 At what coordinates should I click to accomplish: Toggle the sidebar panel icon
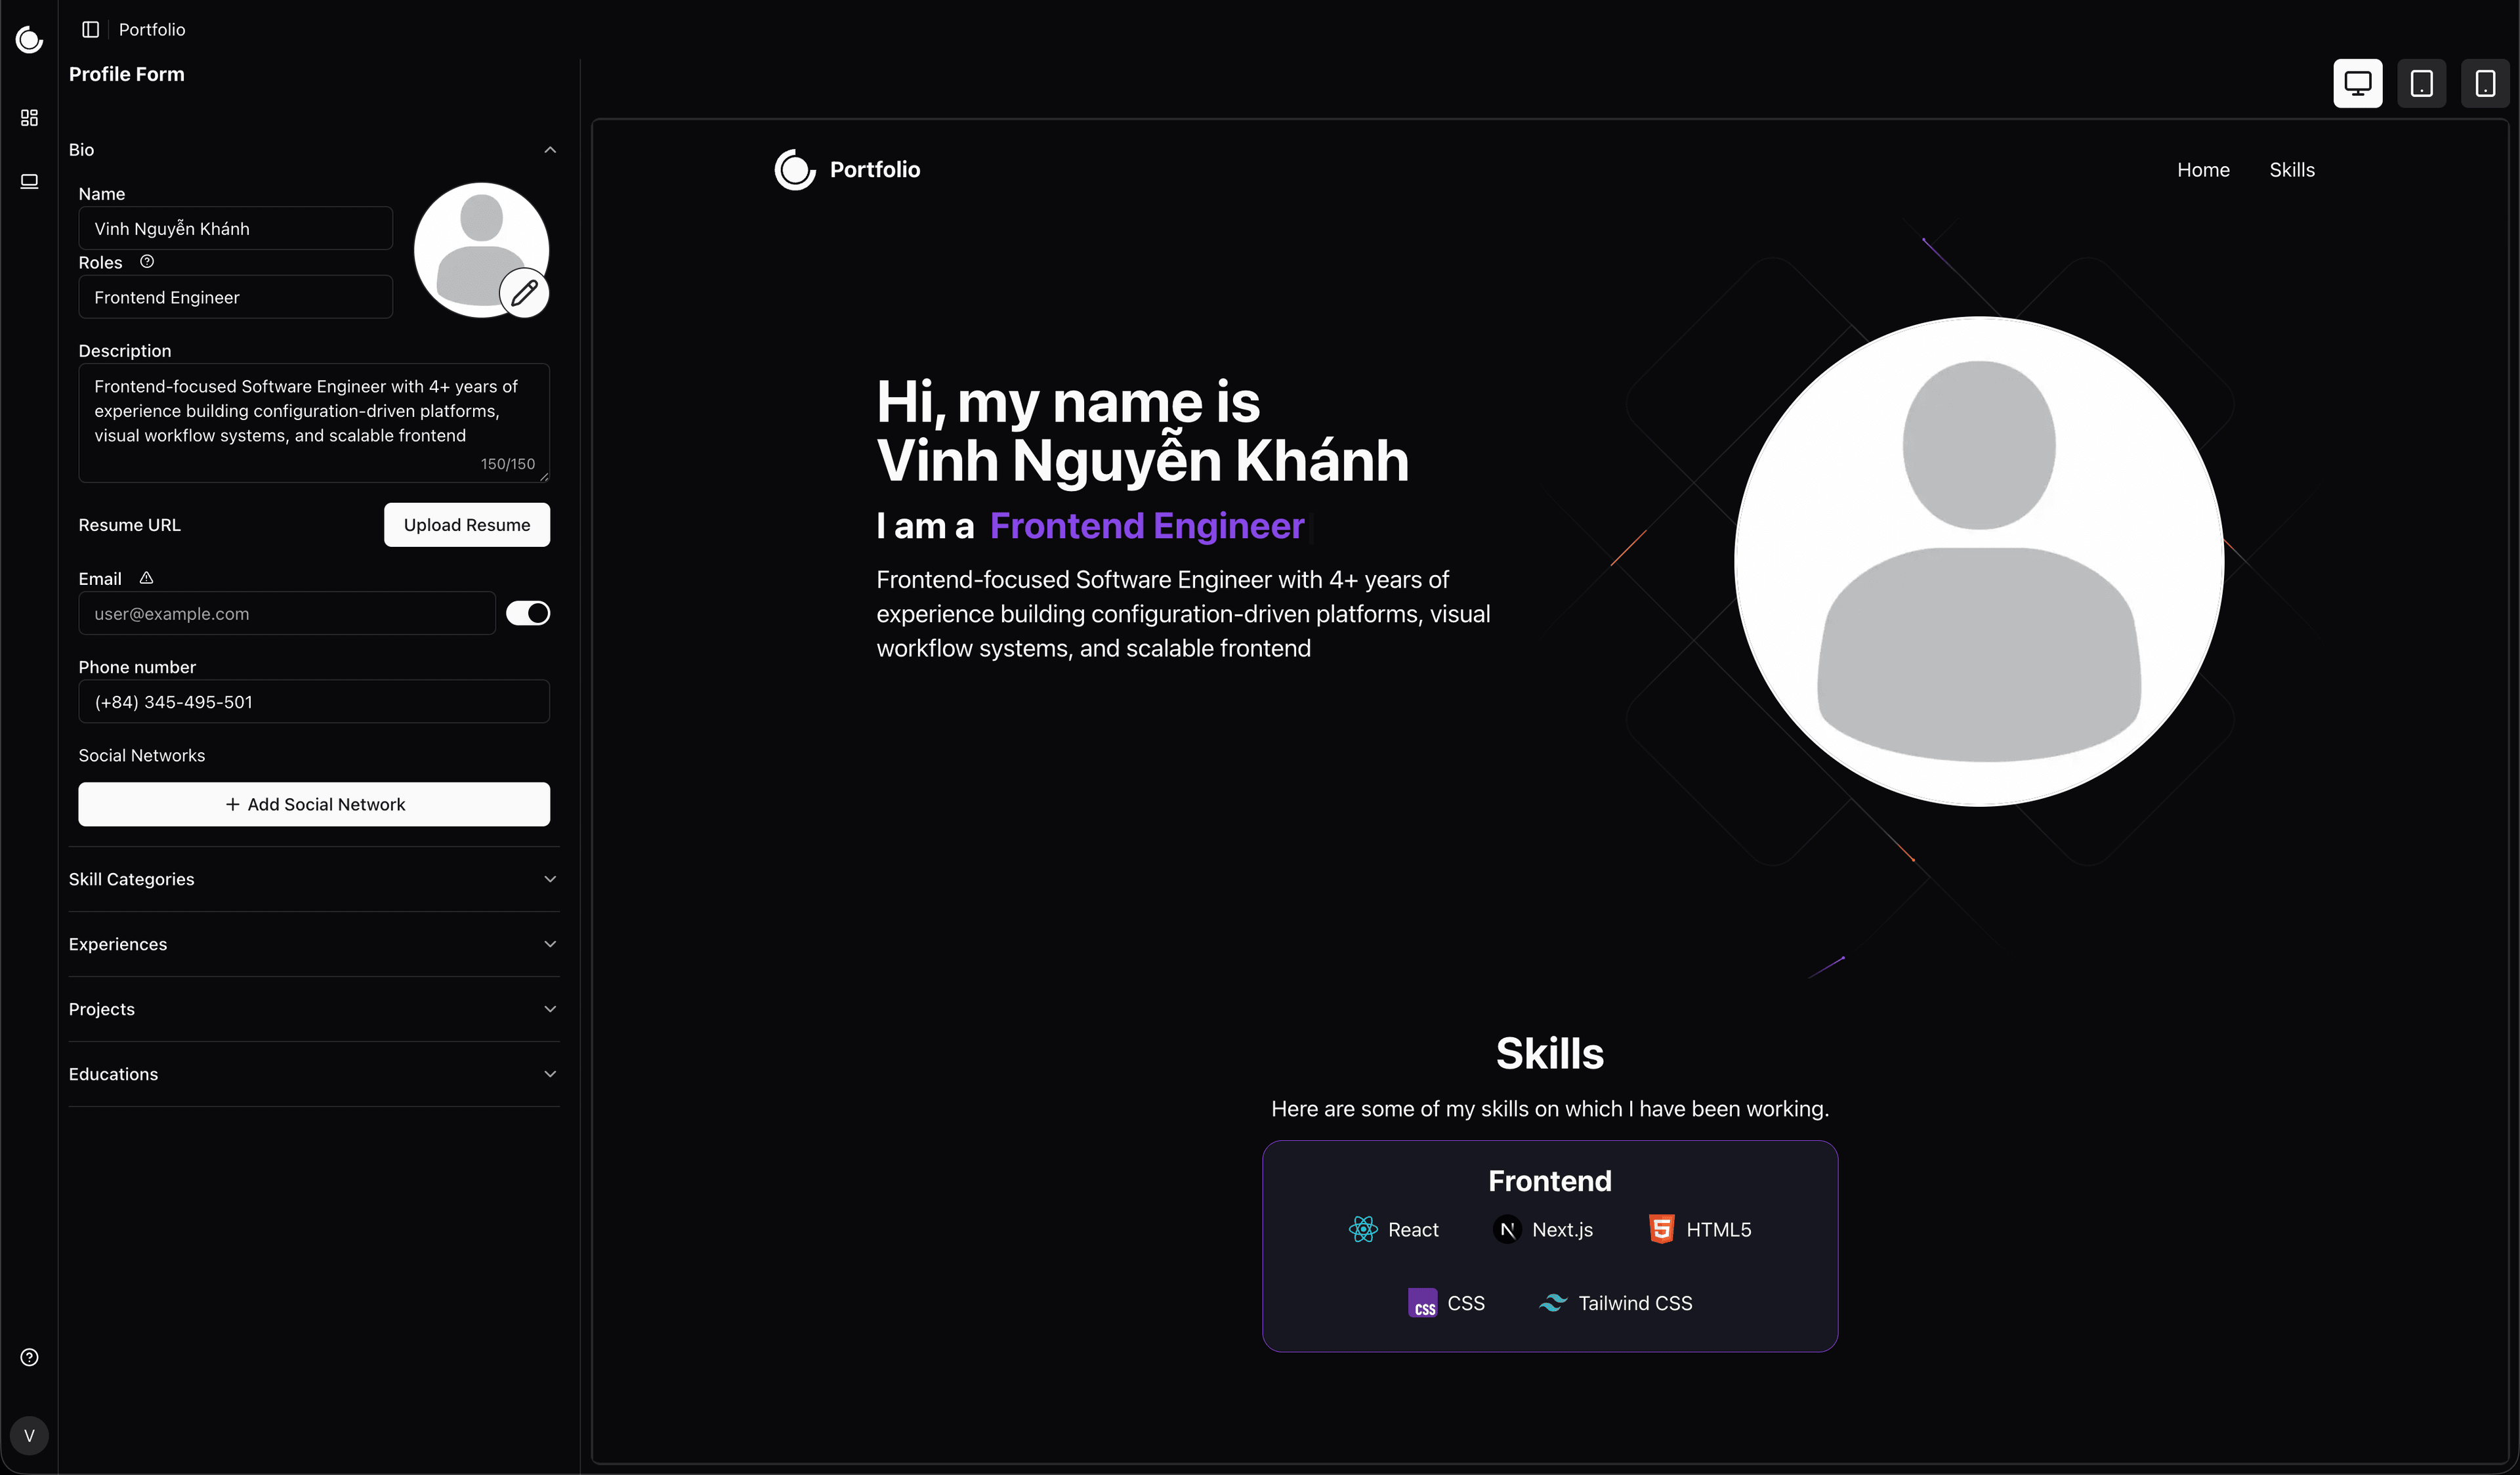click(90, 29)
